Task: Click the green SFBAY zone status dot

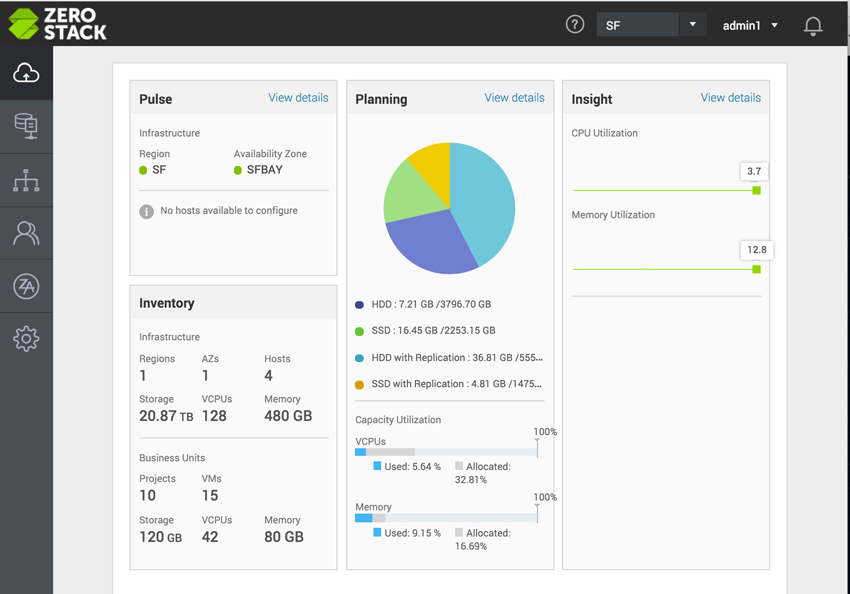Action: [x=237, y=170]
